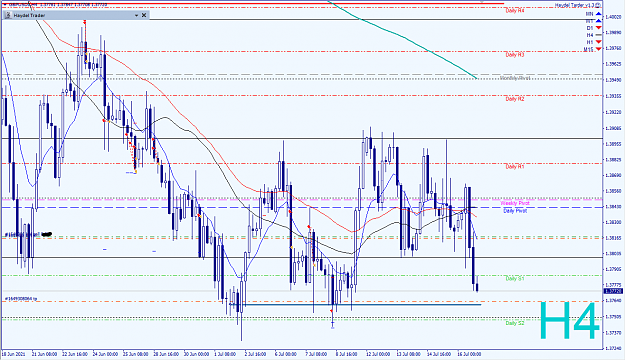
Task: Click the red down arrow next to H1
Action: (x=599, y=42)
